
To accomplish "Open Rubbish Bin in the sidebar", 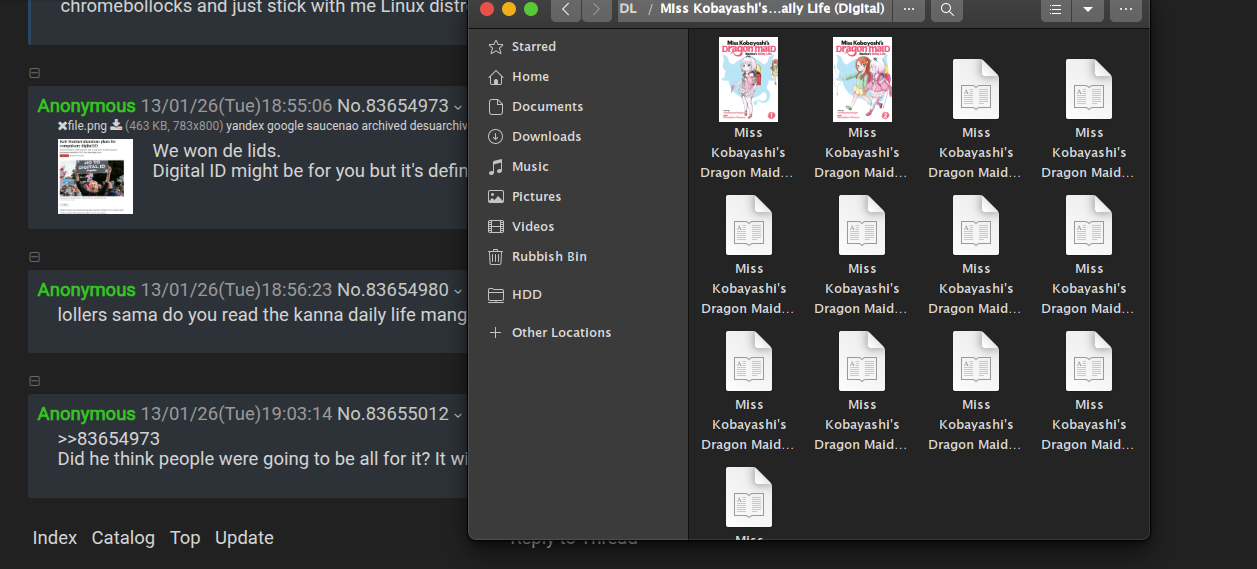I will tap(578, 257).
